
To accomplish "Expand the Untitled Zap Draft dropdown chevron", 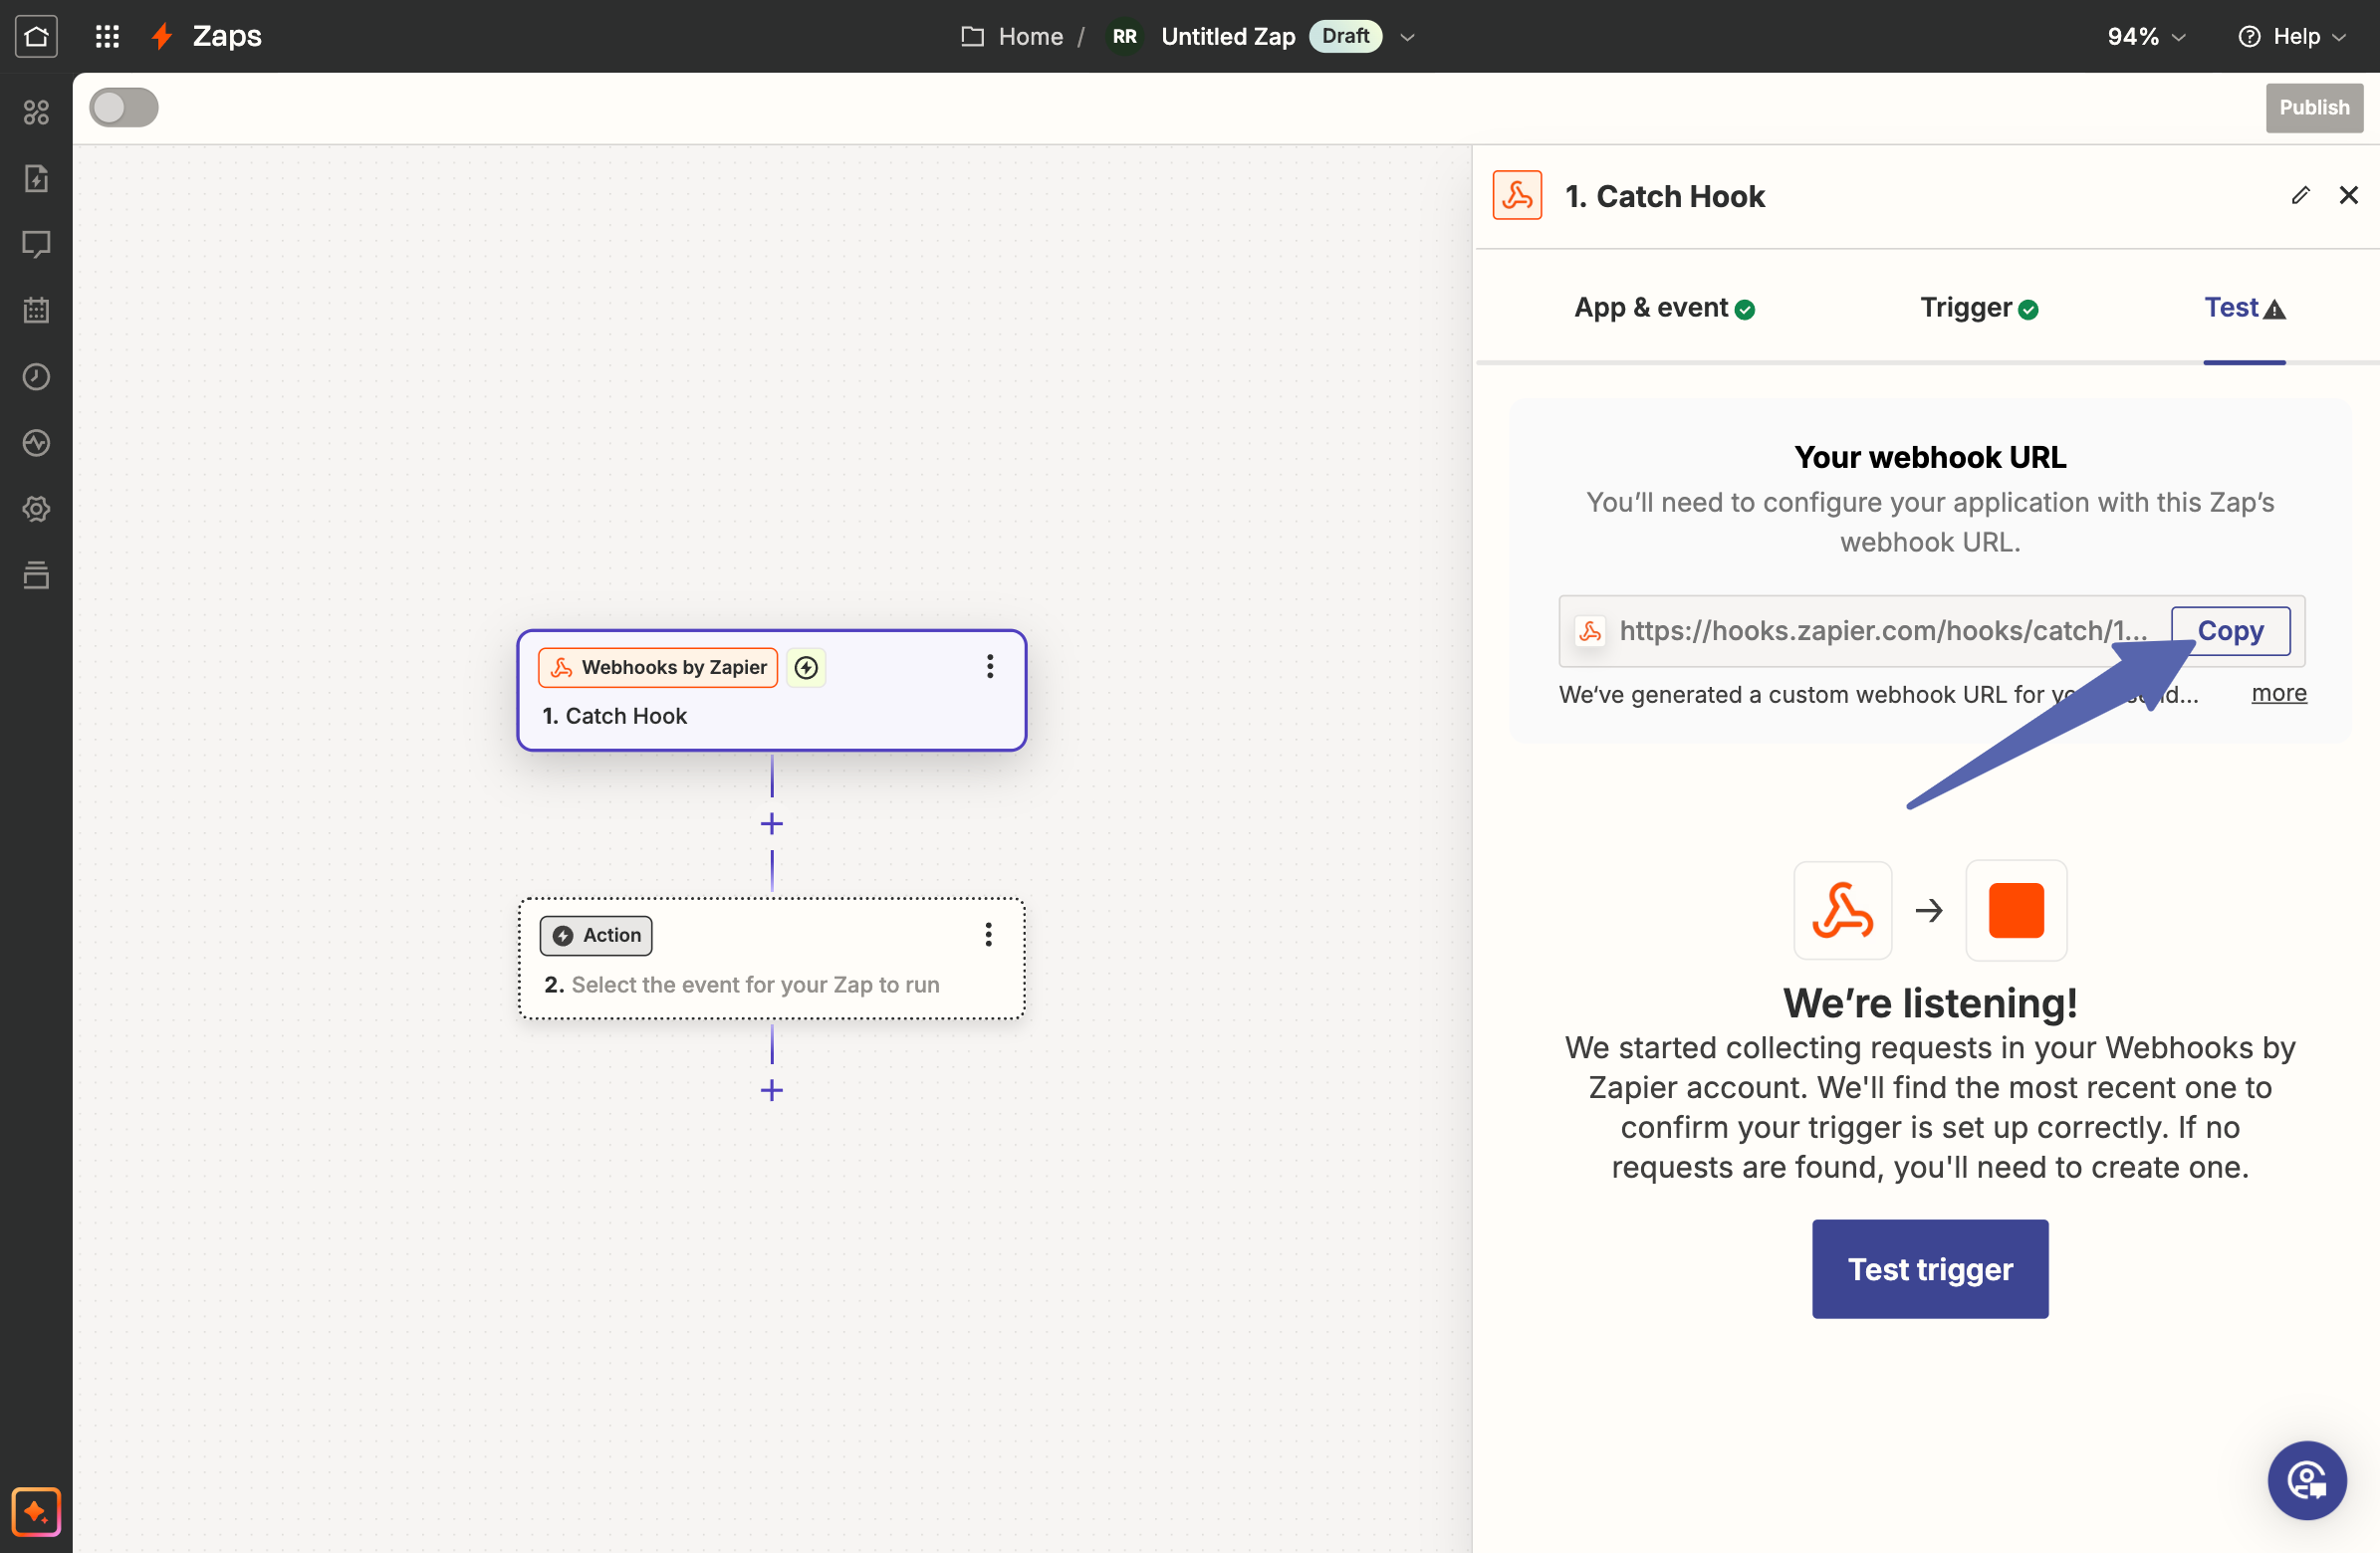I will click(1407, 38).
